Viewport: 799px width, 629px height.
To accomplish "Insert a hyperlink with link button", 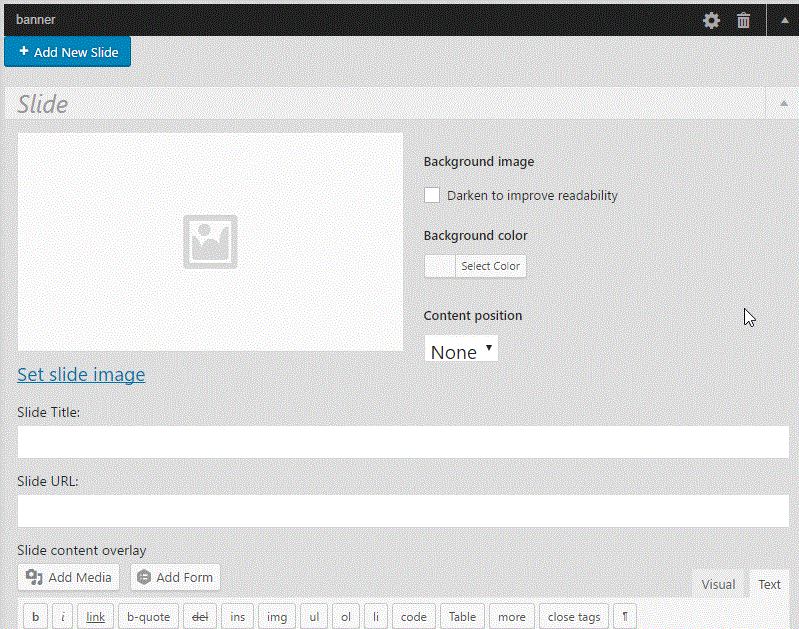I will [95, 617].
